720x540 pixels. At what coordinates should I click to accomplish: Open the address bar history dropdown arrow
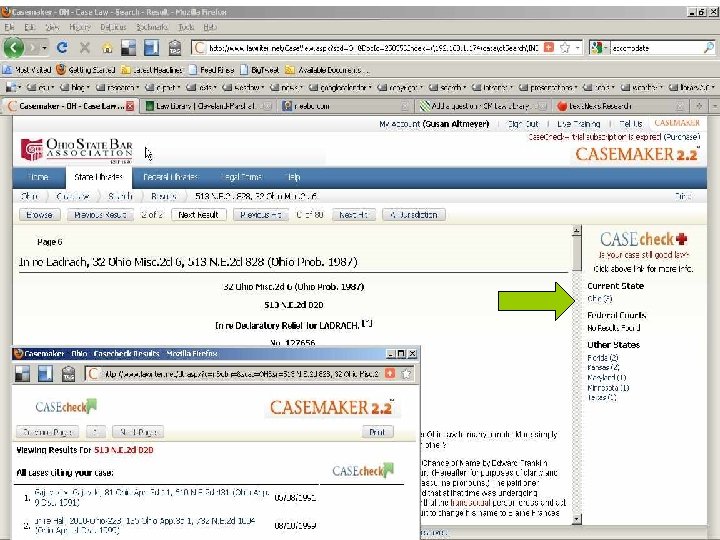pyautogui.click(x=578, y=47)
